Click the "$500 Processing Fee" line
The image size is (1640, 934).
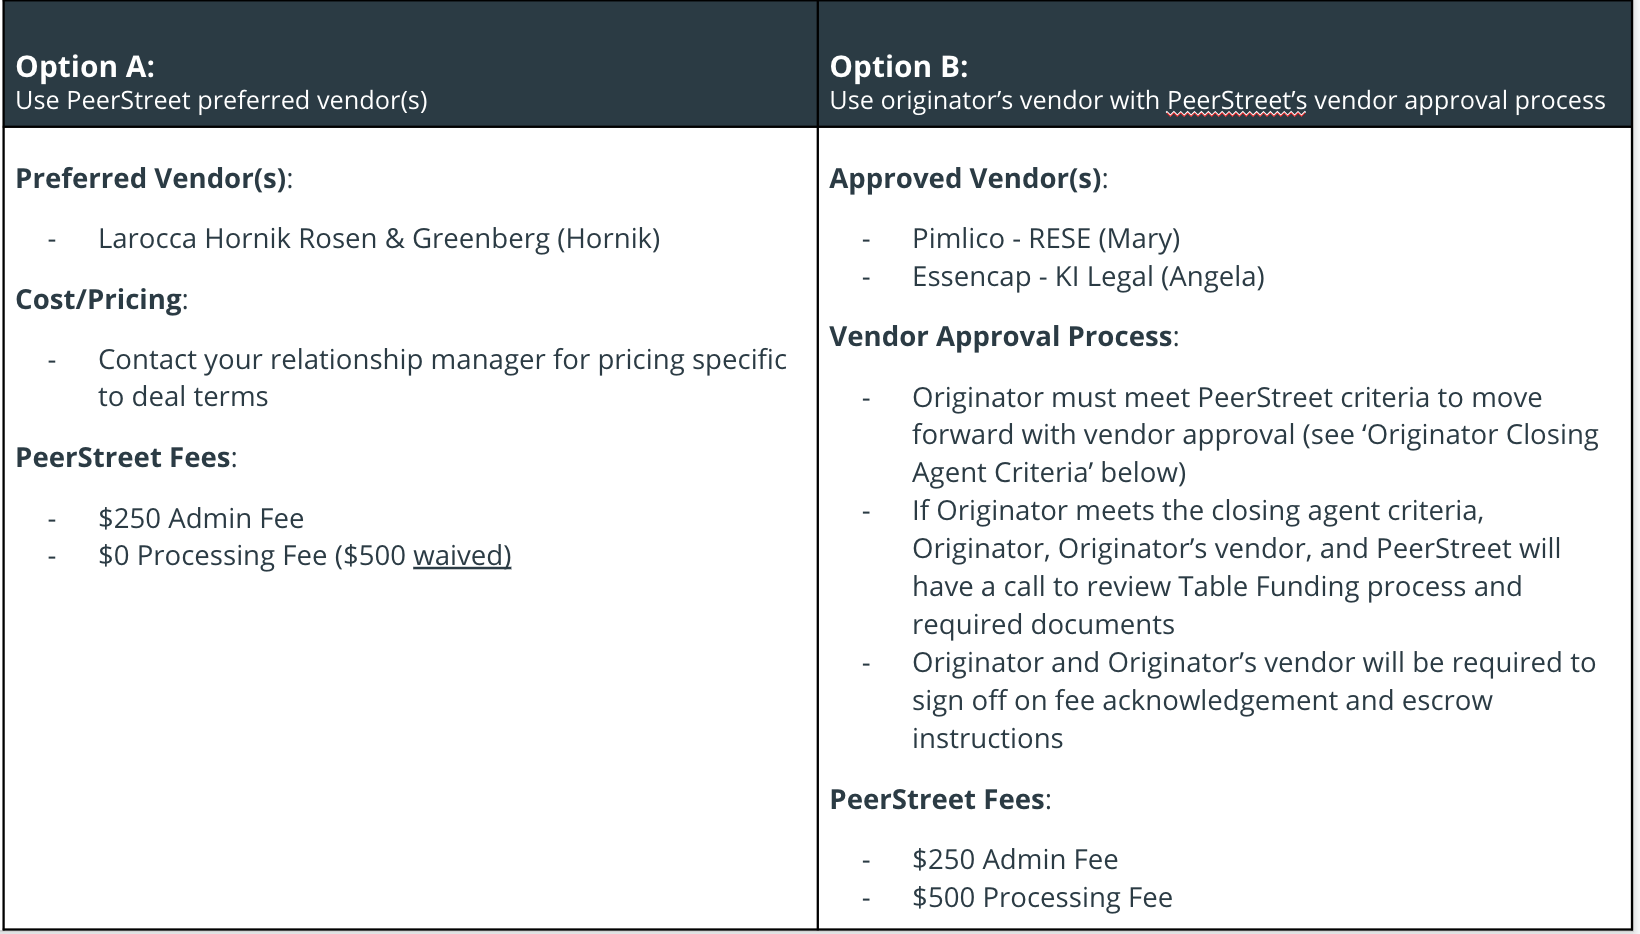click(1042, 898)
